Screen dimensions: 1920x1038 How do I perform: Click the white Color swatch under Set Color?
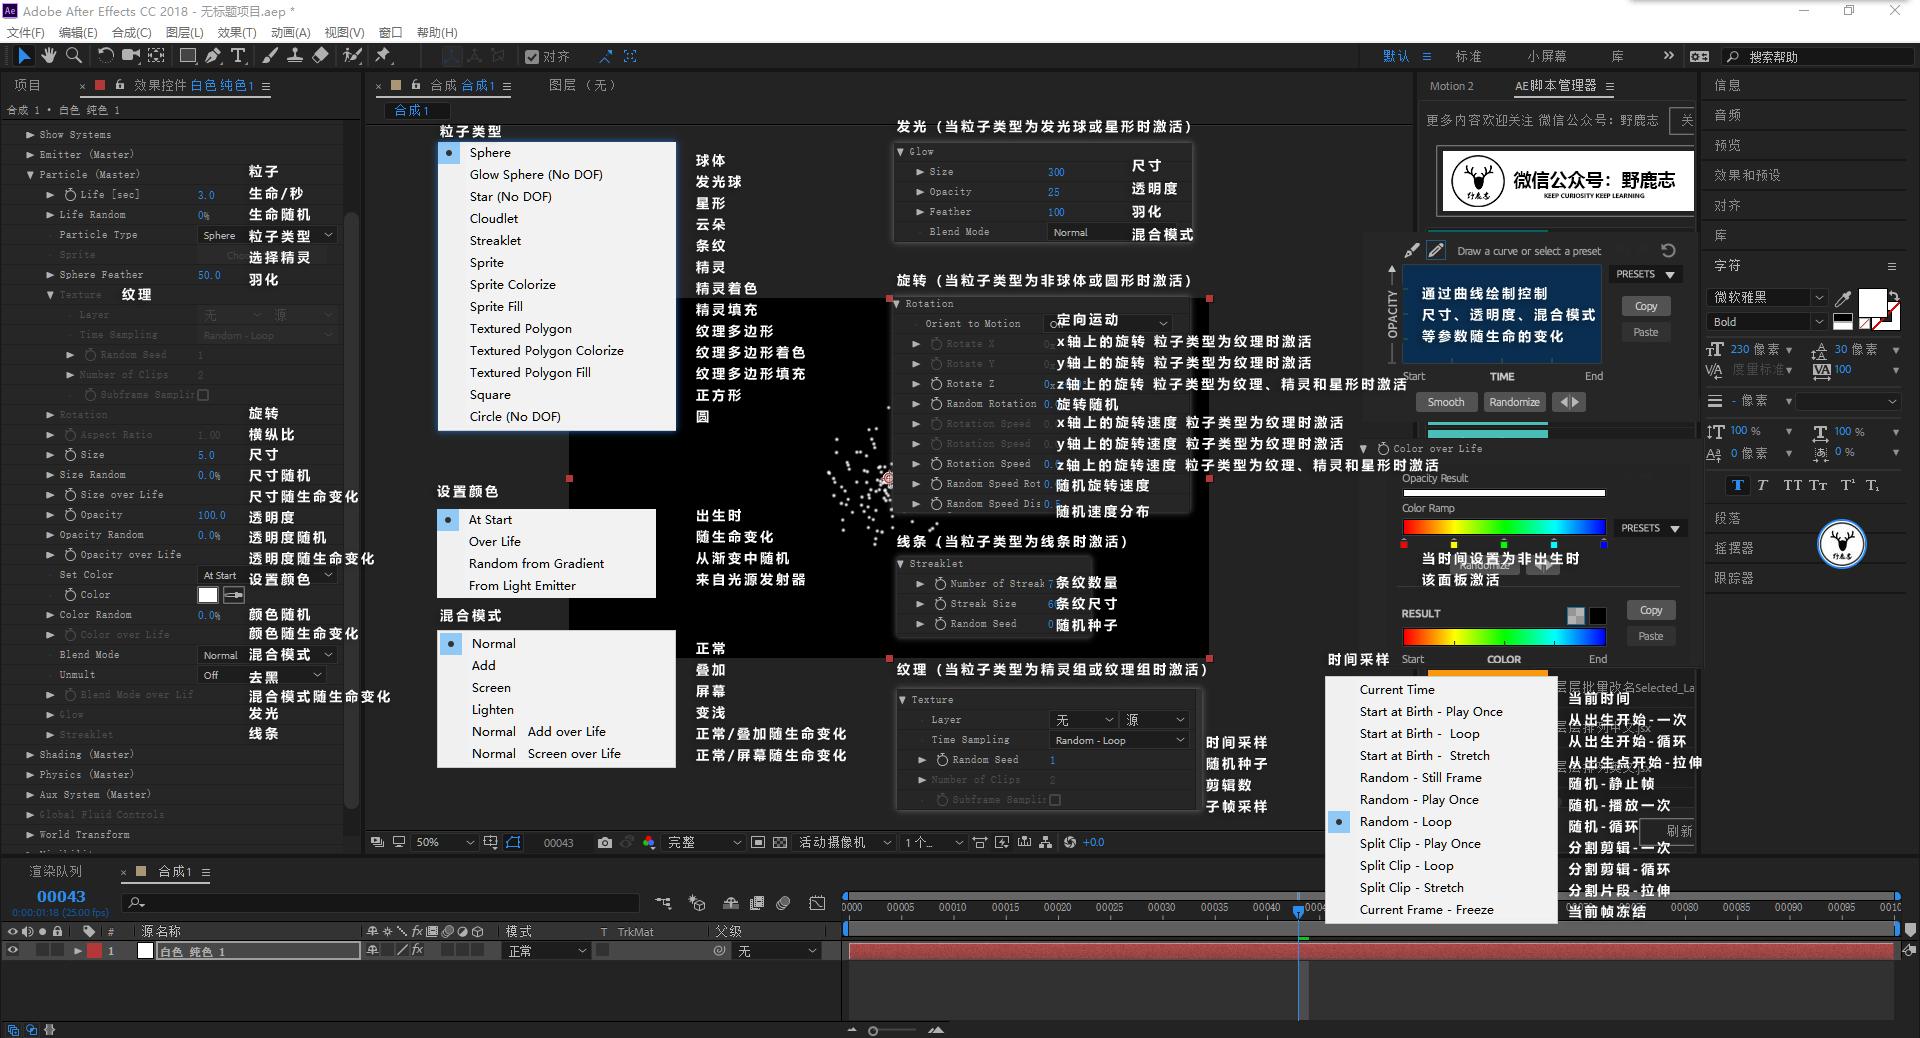click(208, 595)
